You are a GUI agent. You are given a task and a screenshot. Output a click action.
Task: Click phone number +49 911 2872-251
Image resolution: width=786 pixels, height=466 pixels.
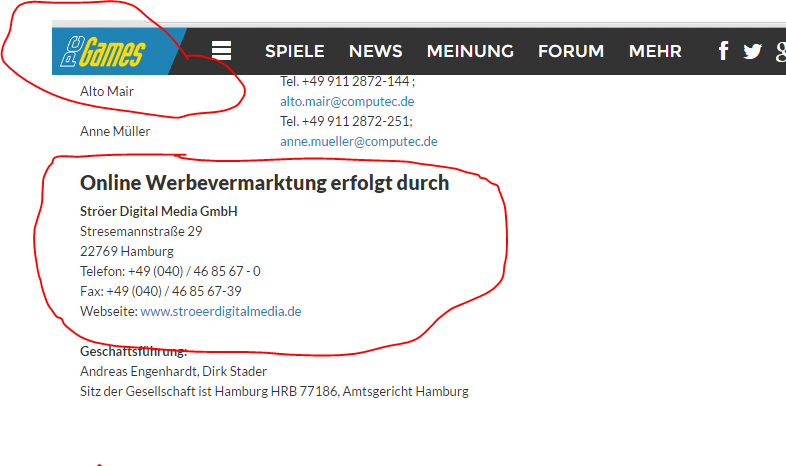pos(355,121)
